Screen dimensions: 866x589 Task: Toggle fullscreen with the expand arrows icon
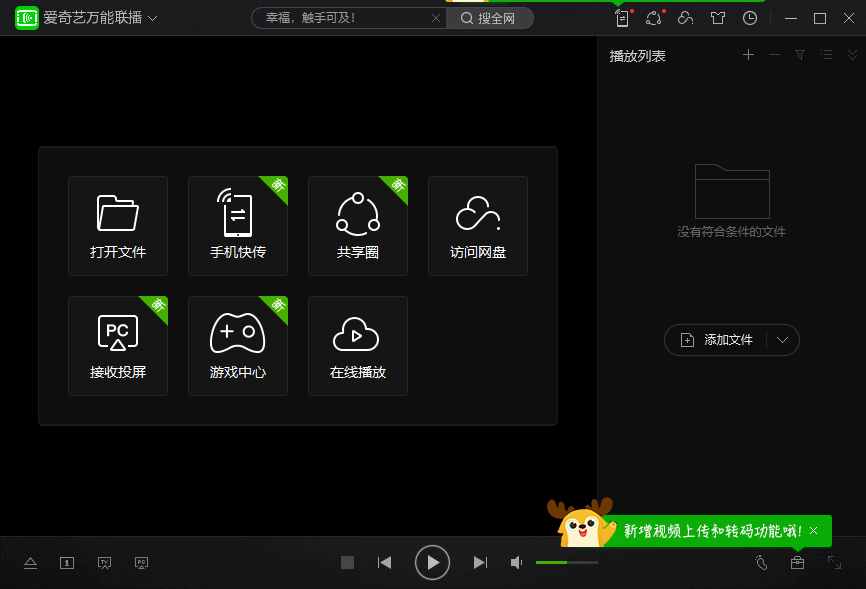click(834, 562)
